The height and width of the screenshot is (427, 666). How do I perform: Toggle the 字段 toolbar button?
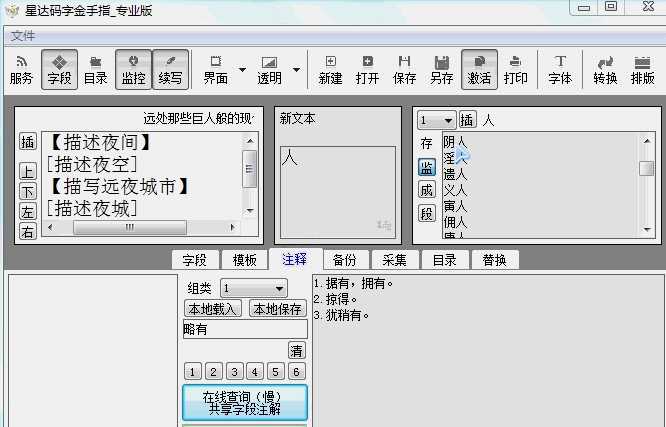tap(59, 70)
